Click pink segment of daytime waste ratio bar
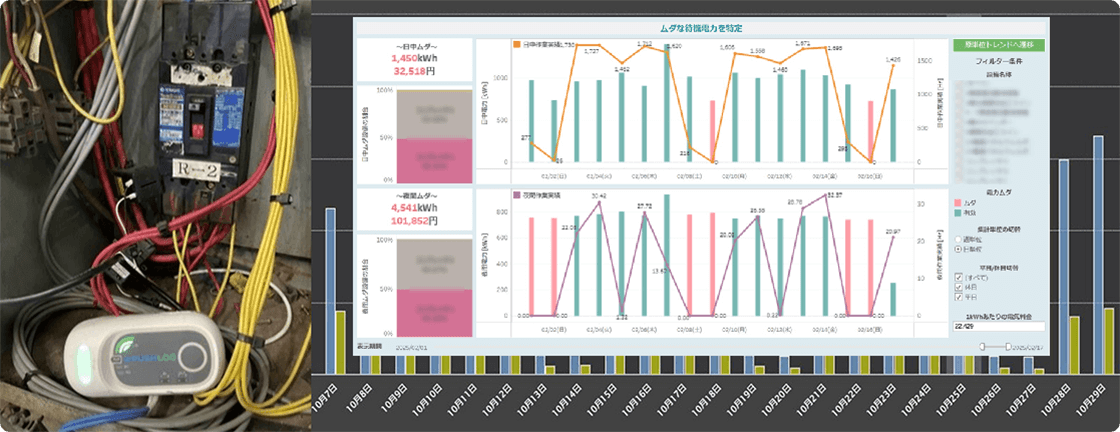This screenshot has width=1120, height=432. (x=414, y=158)
